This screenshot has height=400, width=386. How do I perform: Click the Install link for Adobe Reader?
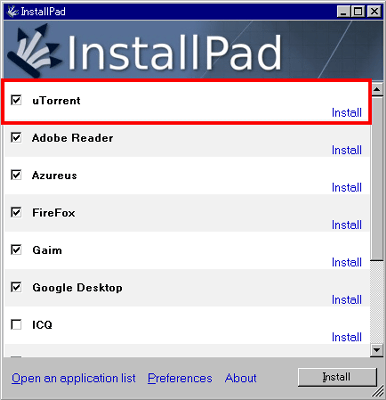(x=347, y=150)
